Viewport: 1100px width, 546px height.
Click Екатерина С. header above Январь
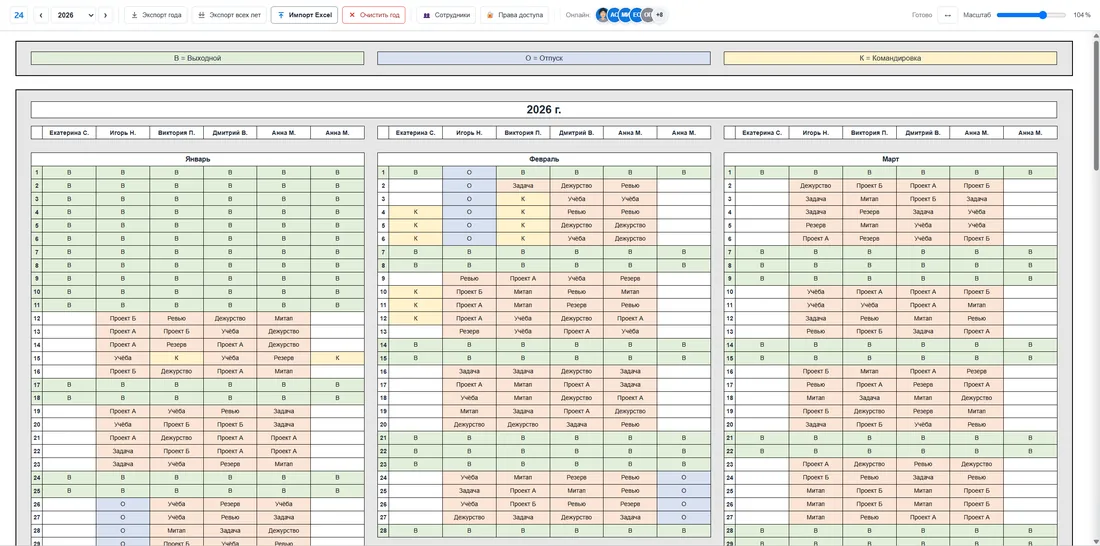pos(69,133)
